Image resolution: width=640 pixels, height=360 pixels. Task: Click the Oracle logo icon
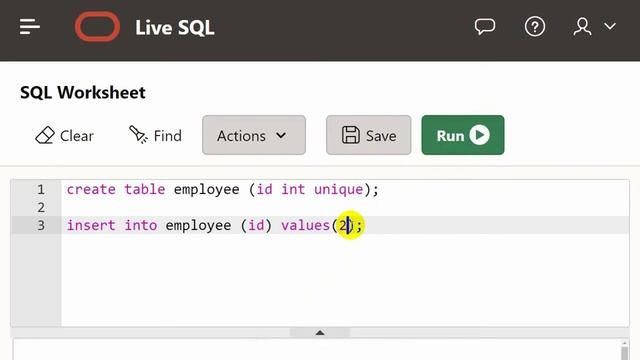tap(98, 27)
